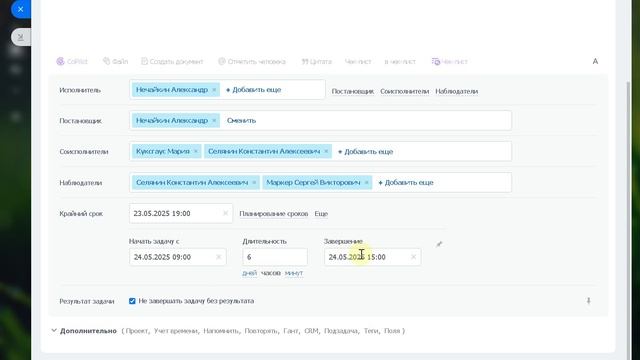This screenshot has height=360, width=640.
Task: Add another participant in Соисполнители
Action: click(x=365, y=151)
